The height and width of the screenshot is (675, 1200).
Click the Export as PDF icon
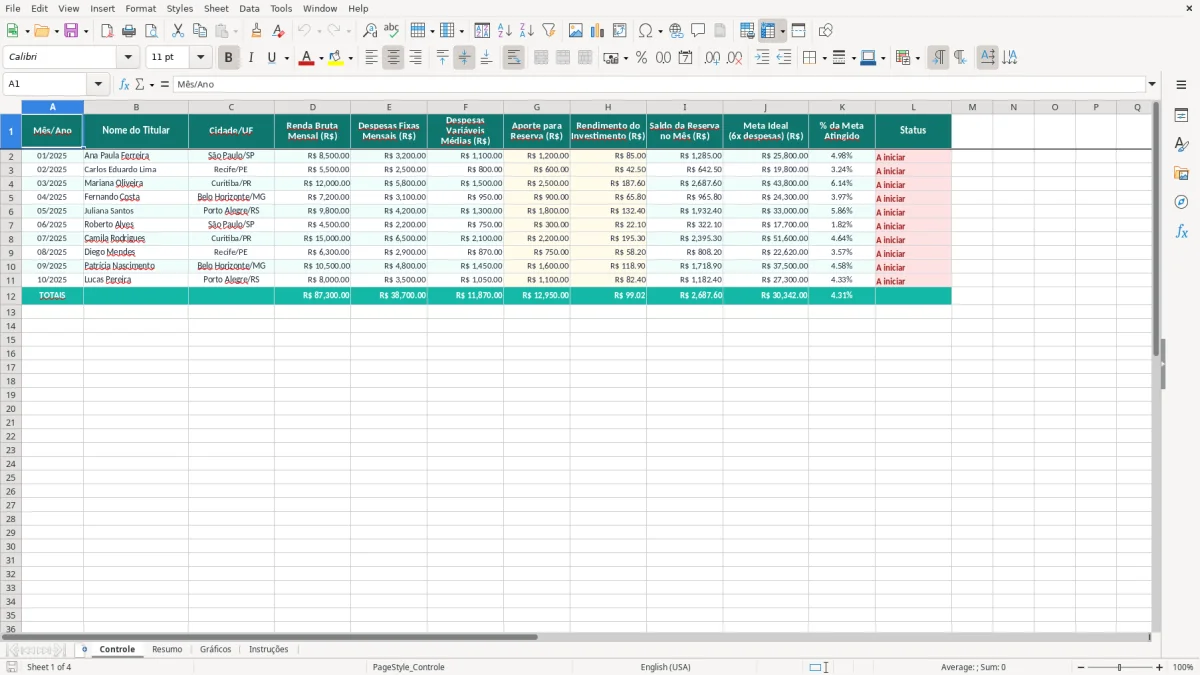[x=107, y=31]
